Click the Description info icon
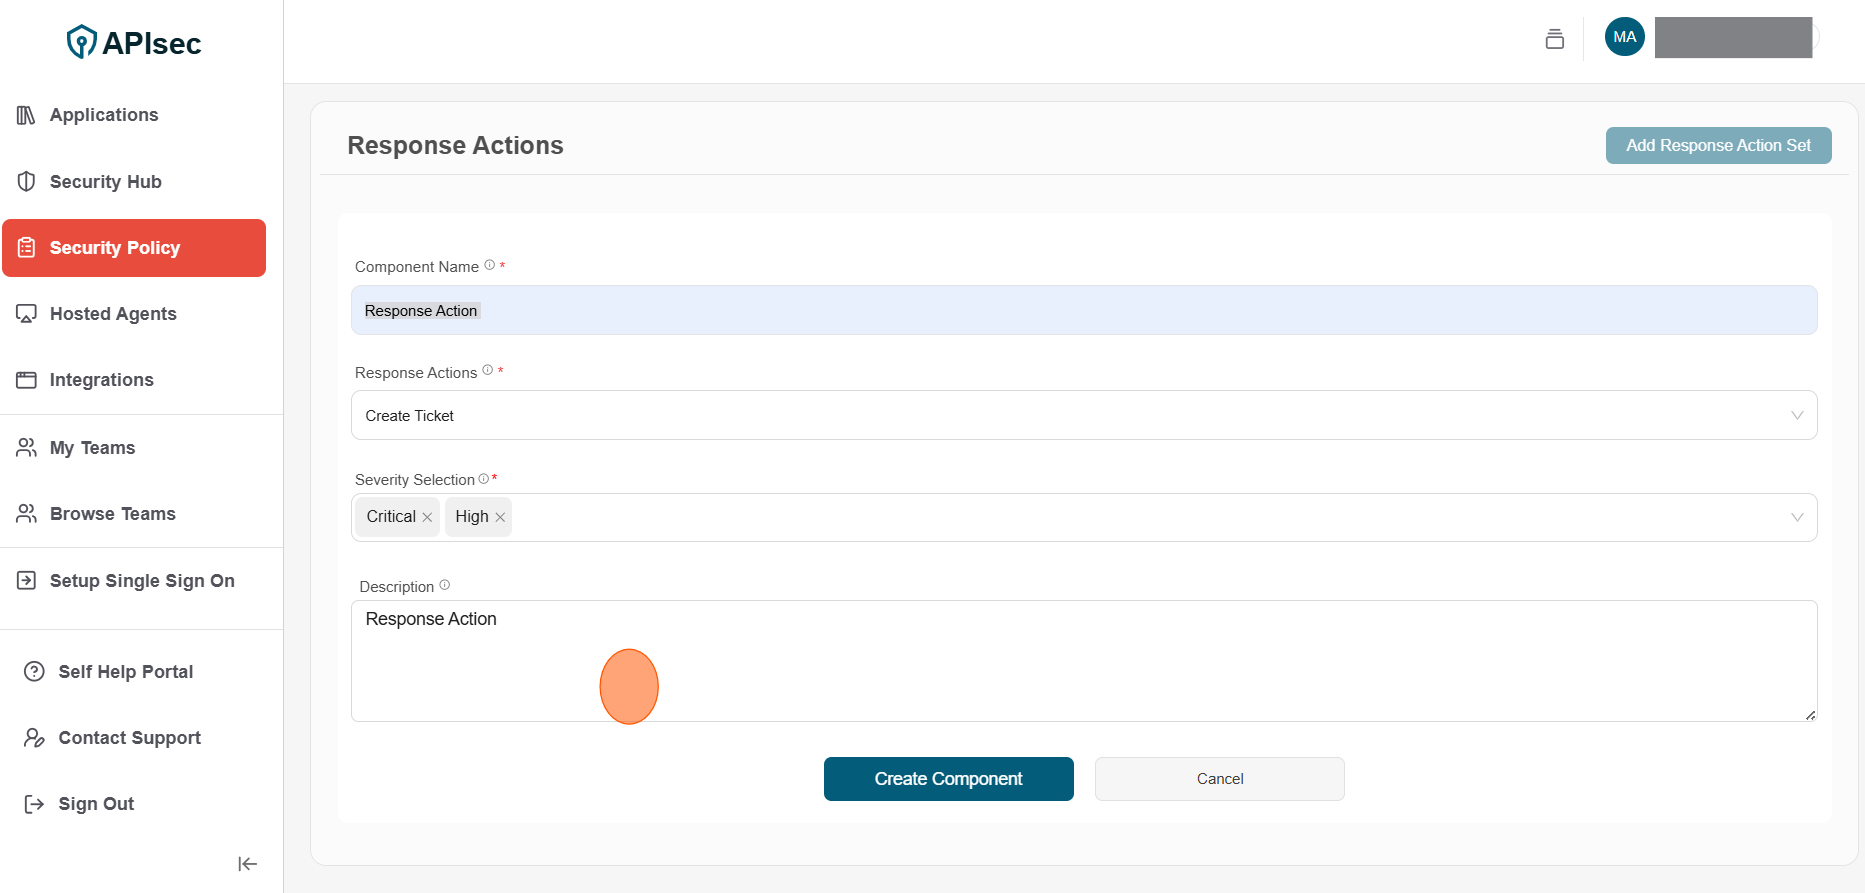The image size is (1865, 893). (x=445, y=585)
